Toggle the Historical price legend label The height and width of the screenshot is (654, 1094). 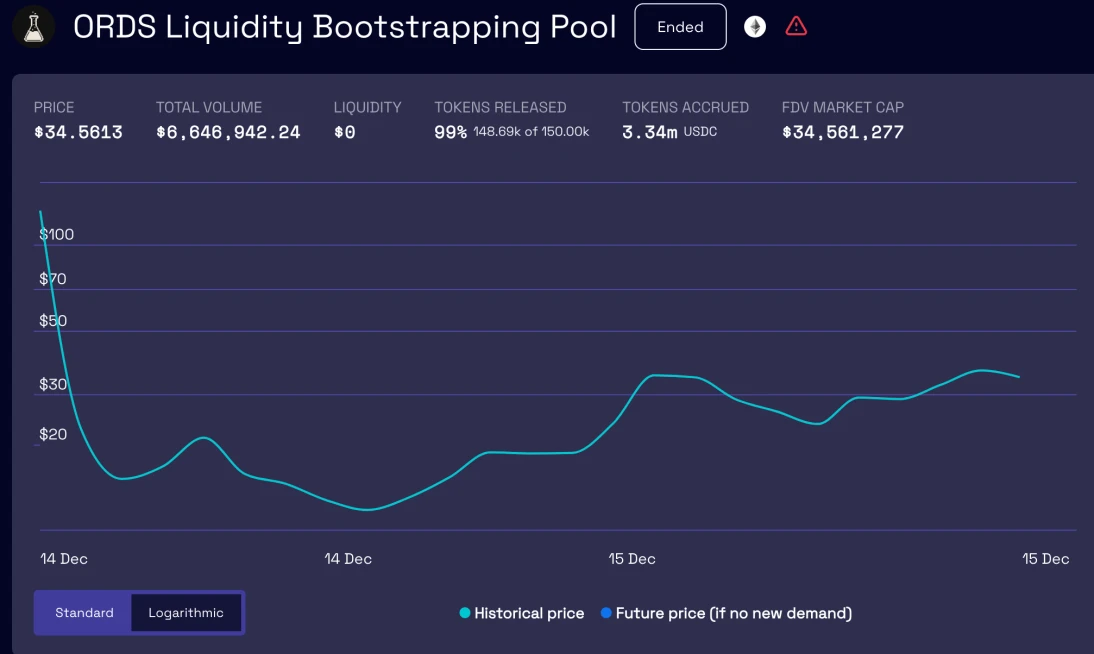pyautogui.click(x=529, y=613)
